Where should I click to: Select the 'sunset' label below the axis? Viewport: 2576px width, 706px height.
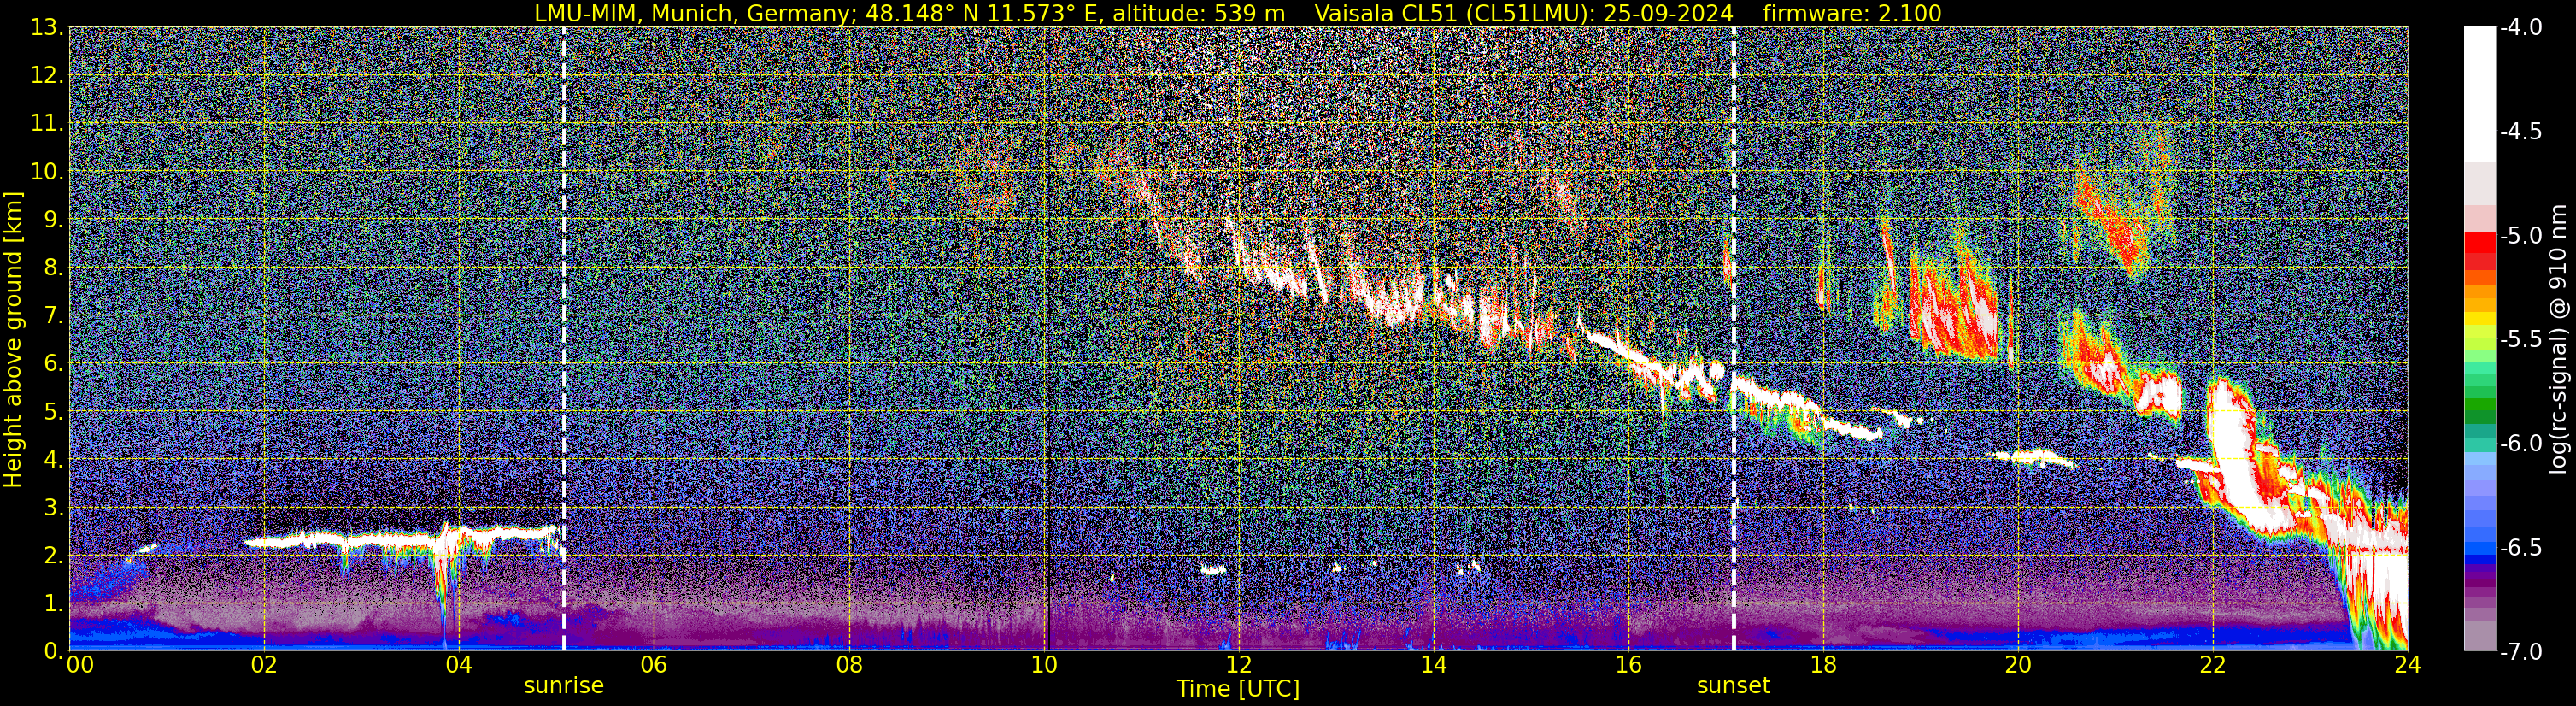1733,686
